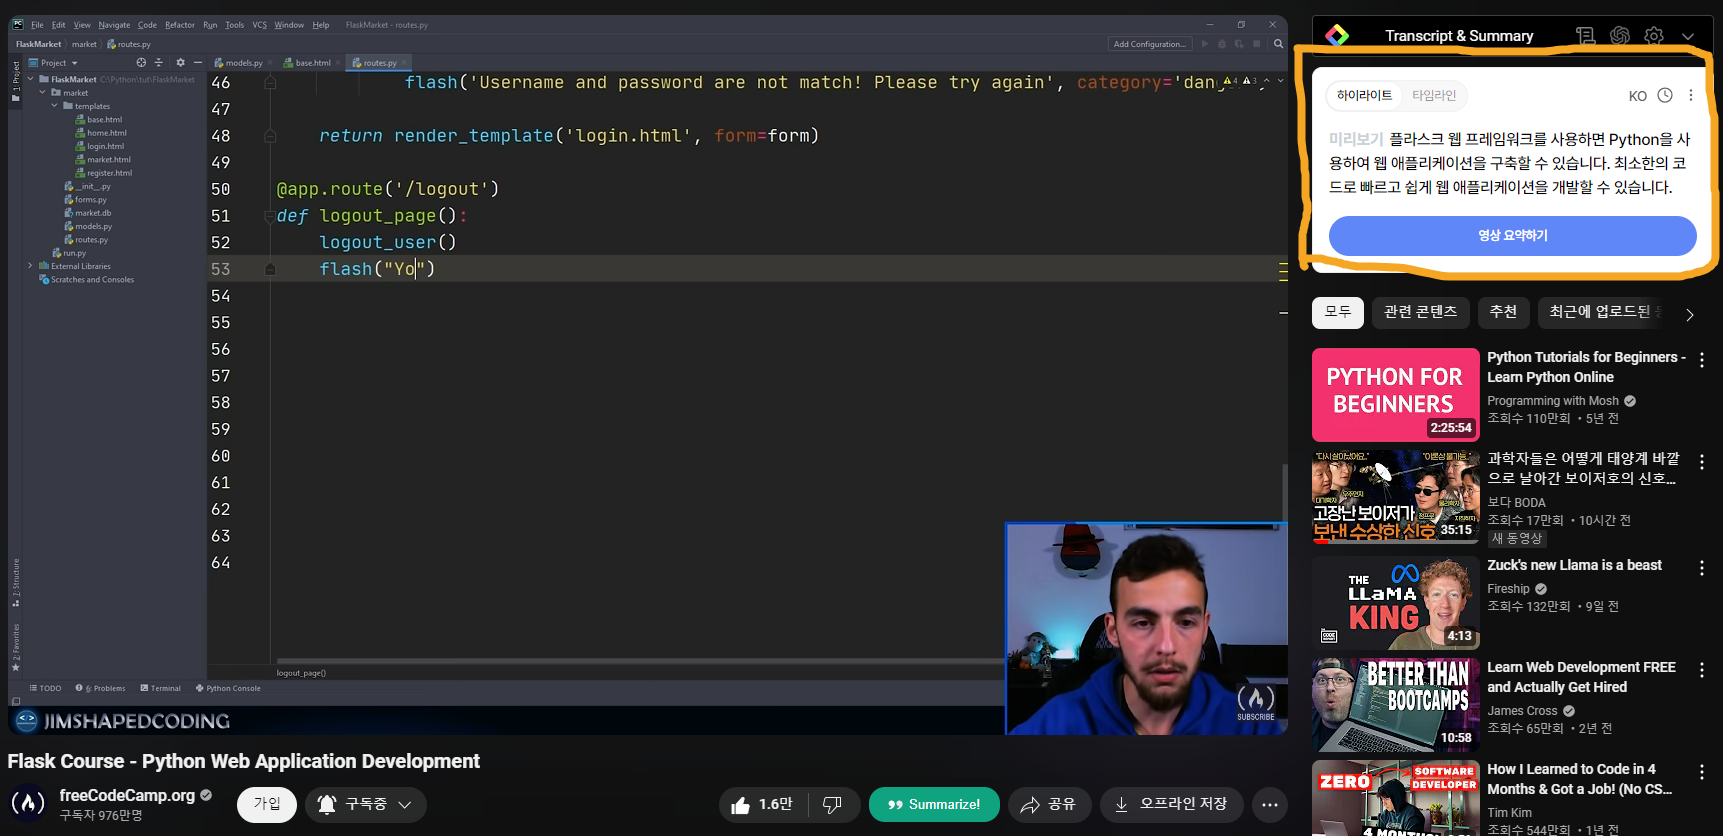Image resolution: width=1723 pixels, height=836 pixels.
Task: Open options menu for Python Tutorials for Beginners
Action: pyautogui.click(x=1702, y=360)
